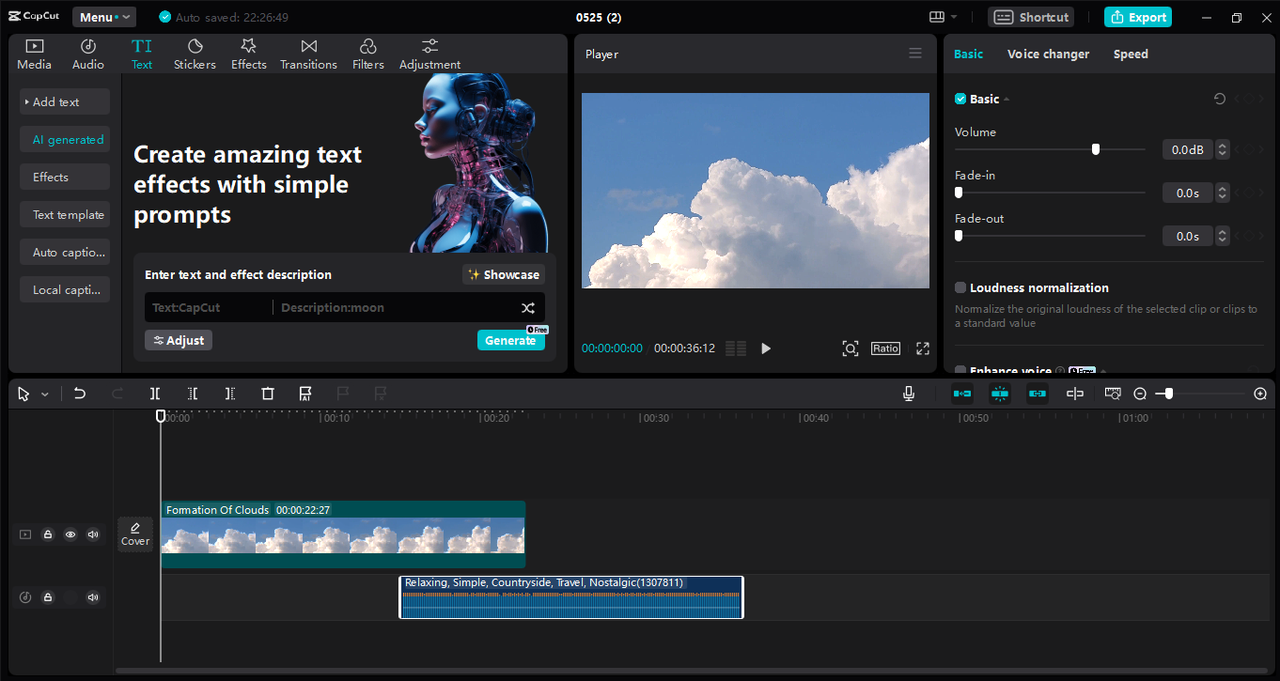Click the timeline zoom-in plus icon
This screenshot has height=681, width=1280.
(x=1260, y=394)
